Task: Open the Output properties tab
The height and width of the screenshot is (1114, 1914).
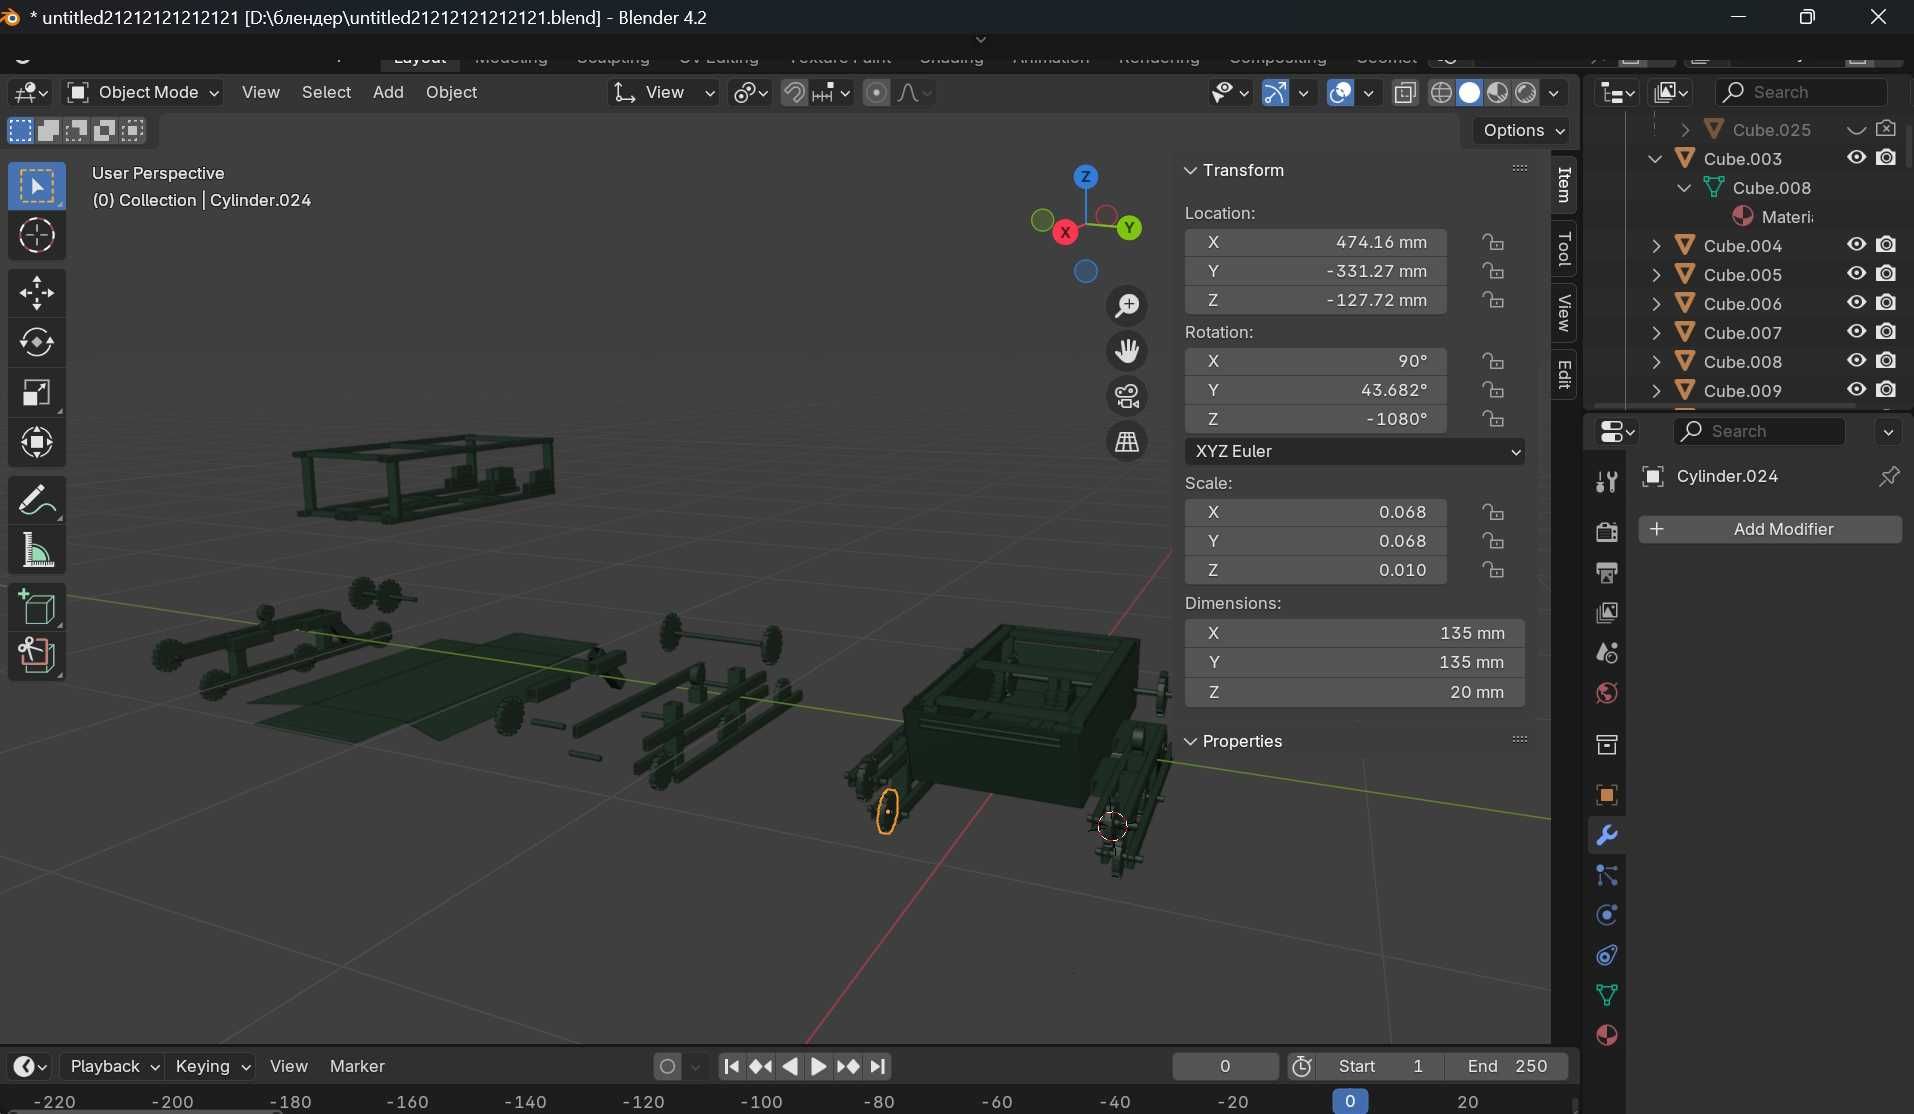Action: coord(1607,573)
